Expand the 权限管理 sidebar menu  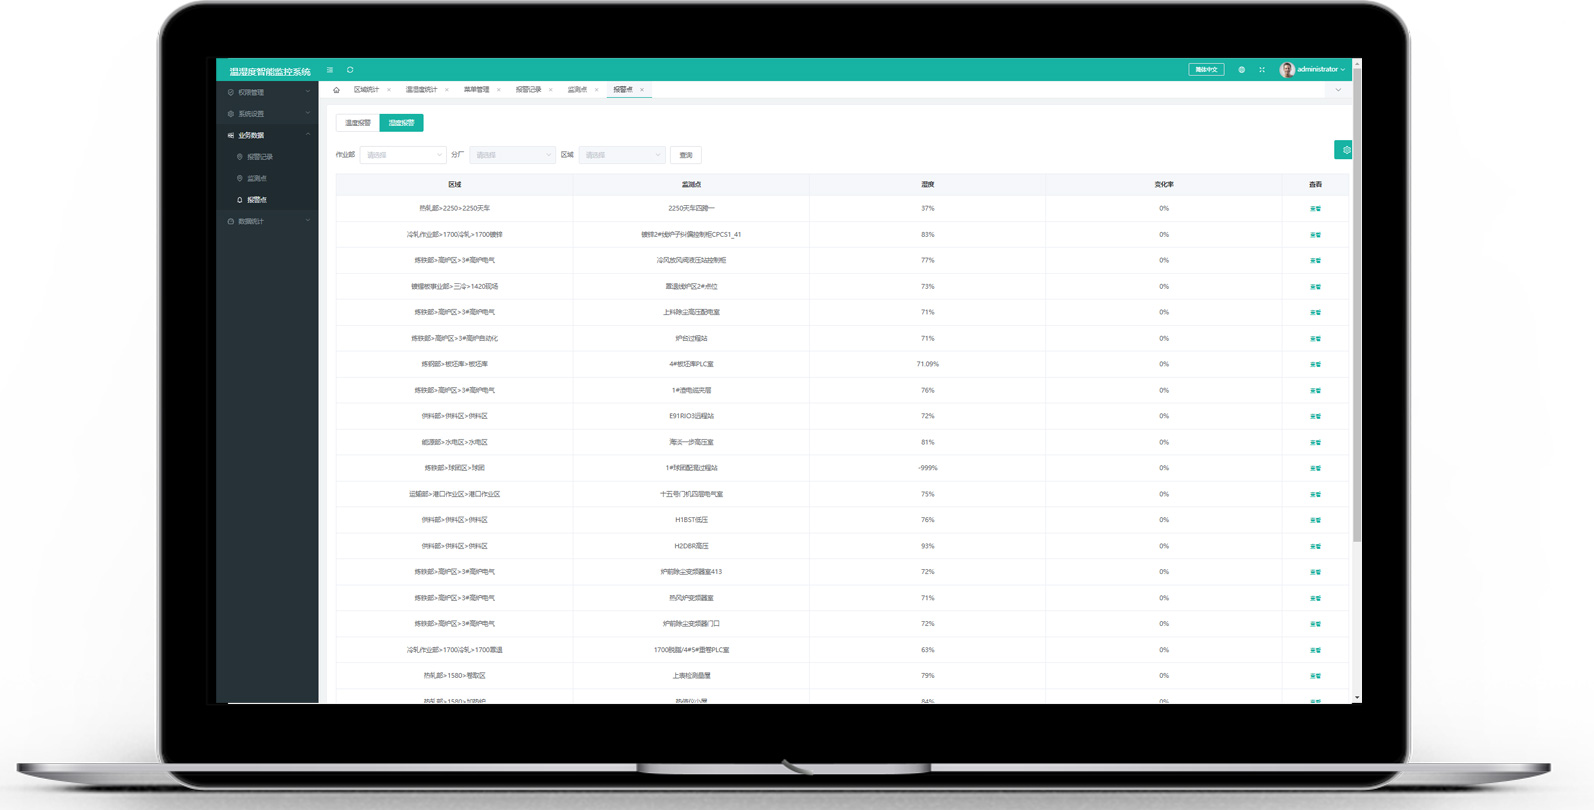(x=267, y=92)
